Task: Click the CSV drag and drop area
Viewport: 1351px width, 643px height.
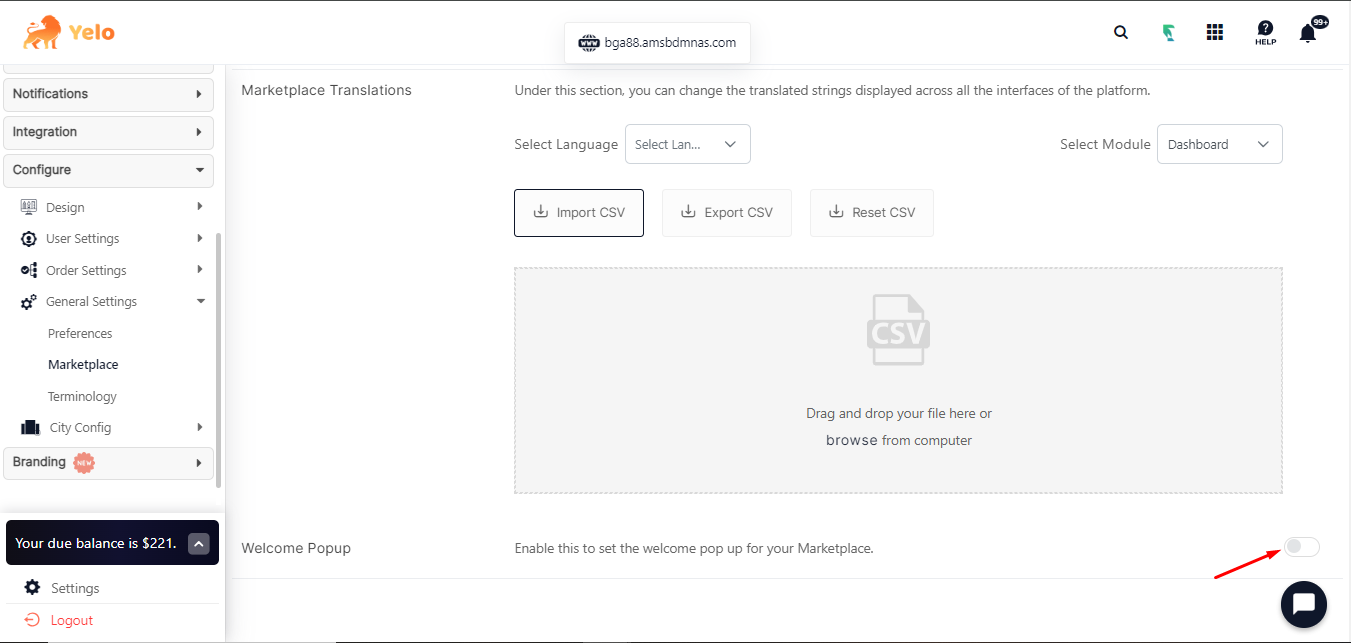Action: click(x=898, y=380)
